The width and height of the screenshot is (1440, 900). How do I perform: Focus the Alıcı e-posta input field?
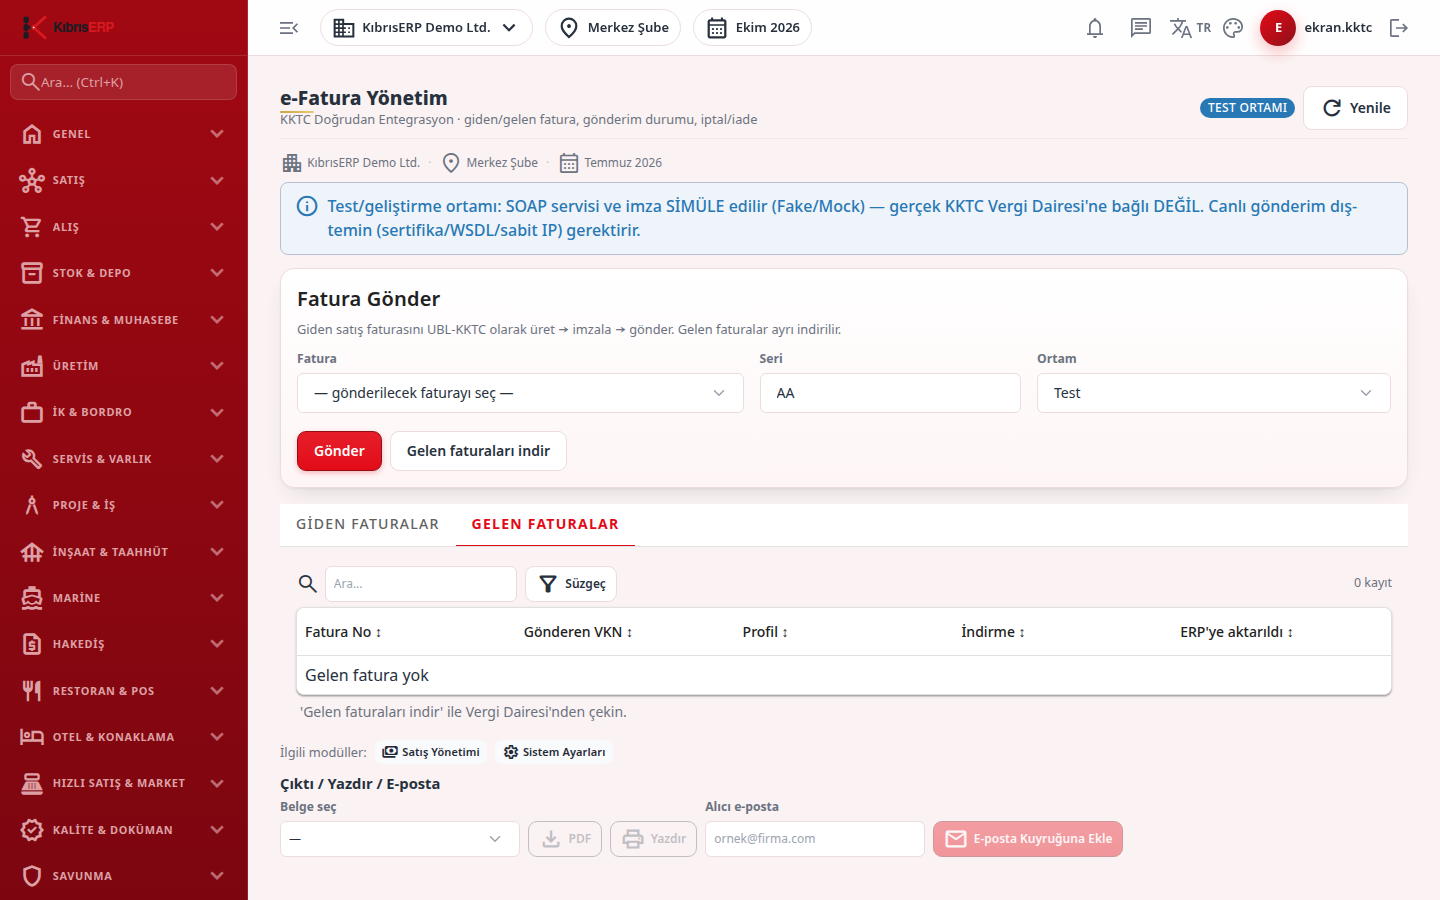(x=815, y=839)
